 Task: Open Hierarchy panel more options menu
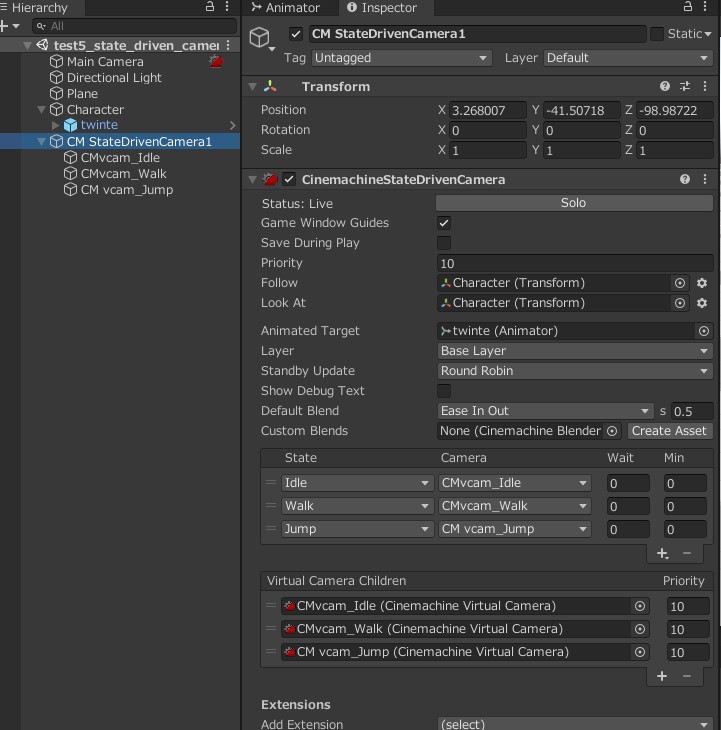coord(227,7)
